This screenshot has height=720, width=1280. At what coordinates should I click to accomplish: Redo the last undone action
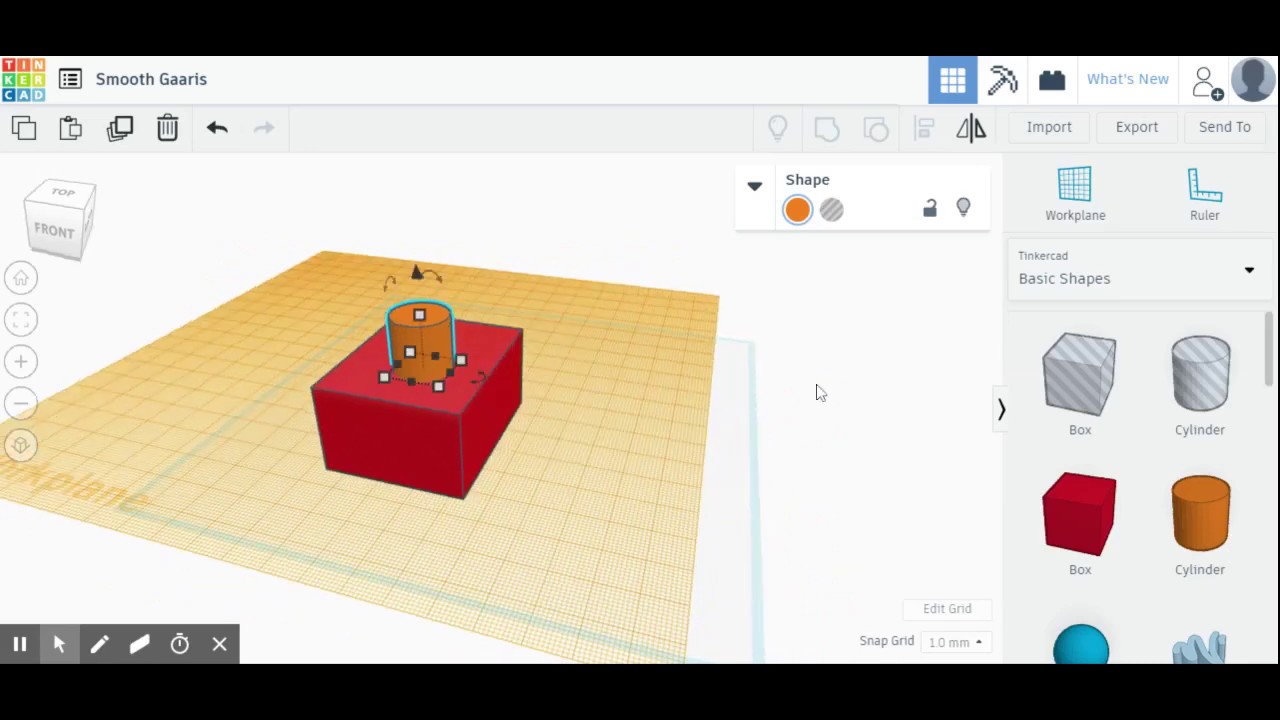[x=264, y=127]
